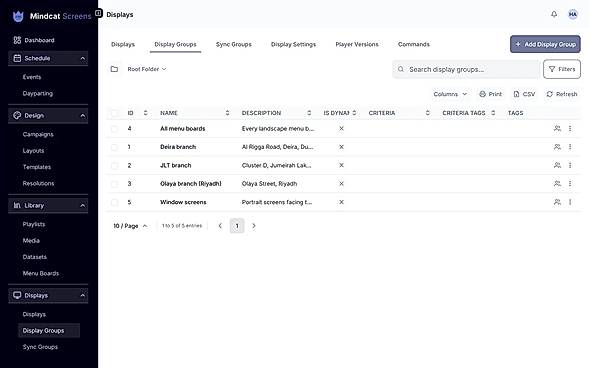
Task: Click the Mindcat Screens logo icon
Action: [18, 16]
